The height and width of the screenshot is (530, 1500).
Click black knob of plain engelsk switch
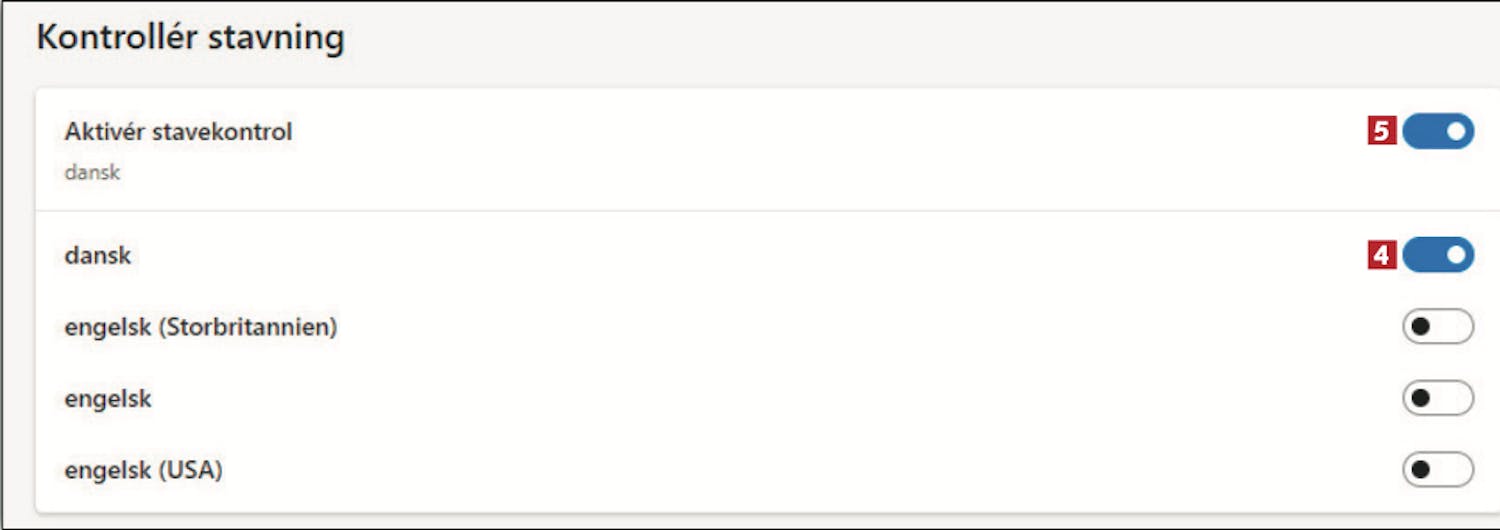[1420, 399]
